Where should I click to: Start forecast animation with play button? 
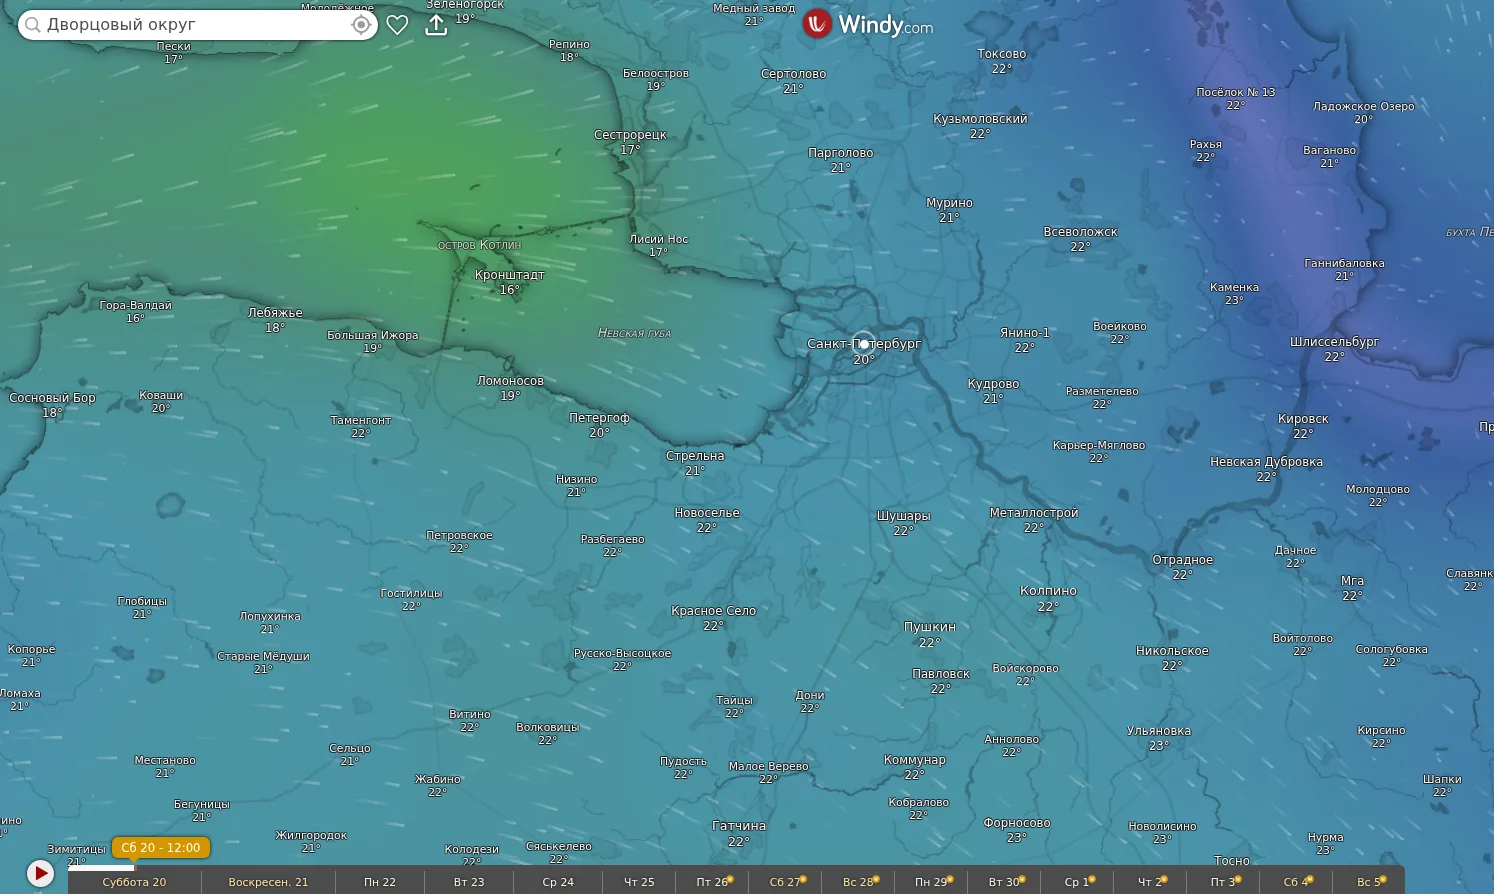40,873
